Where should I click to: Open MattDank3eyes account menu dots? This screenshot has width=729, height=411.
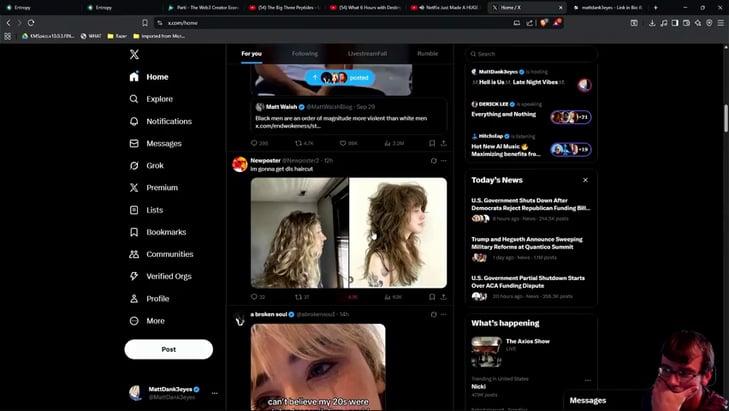coord(214,393)
